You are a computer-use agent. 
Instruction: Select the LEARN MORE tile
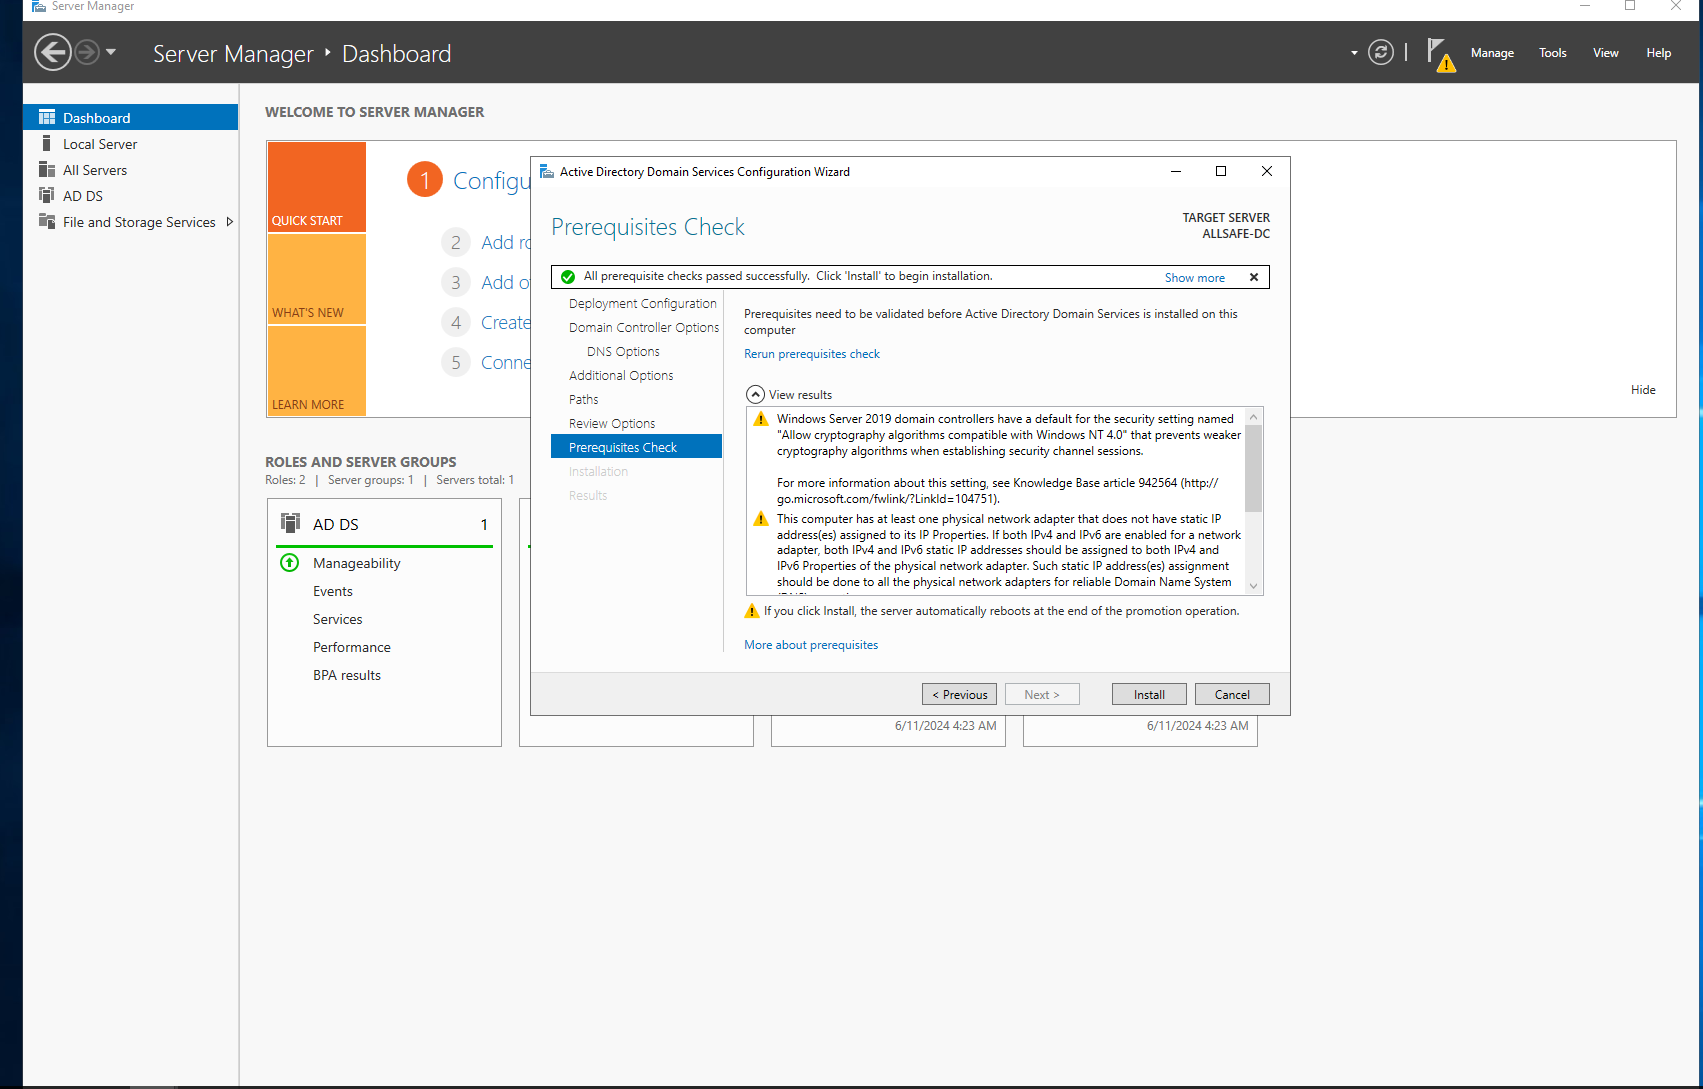pyautogui.click(x=316, y=371)
